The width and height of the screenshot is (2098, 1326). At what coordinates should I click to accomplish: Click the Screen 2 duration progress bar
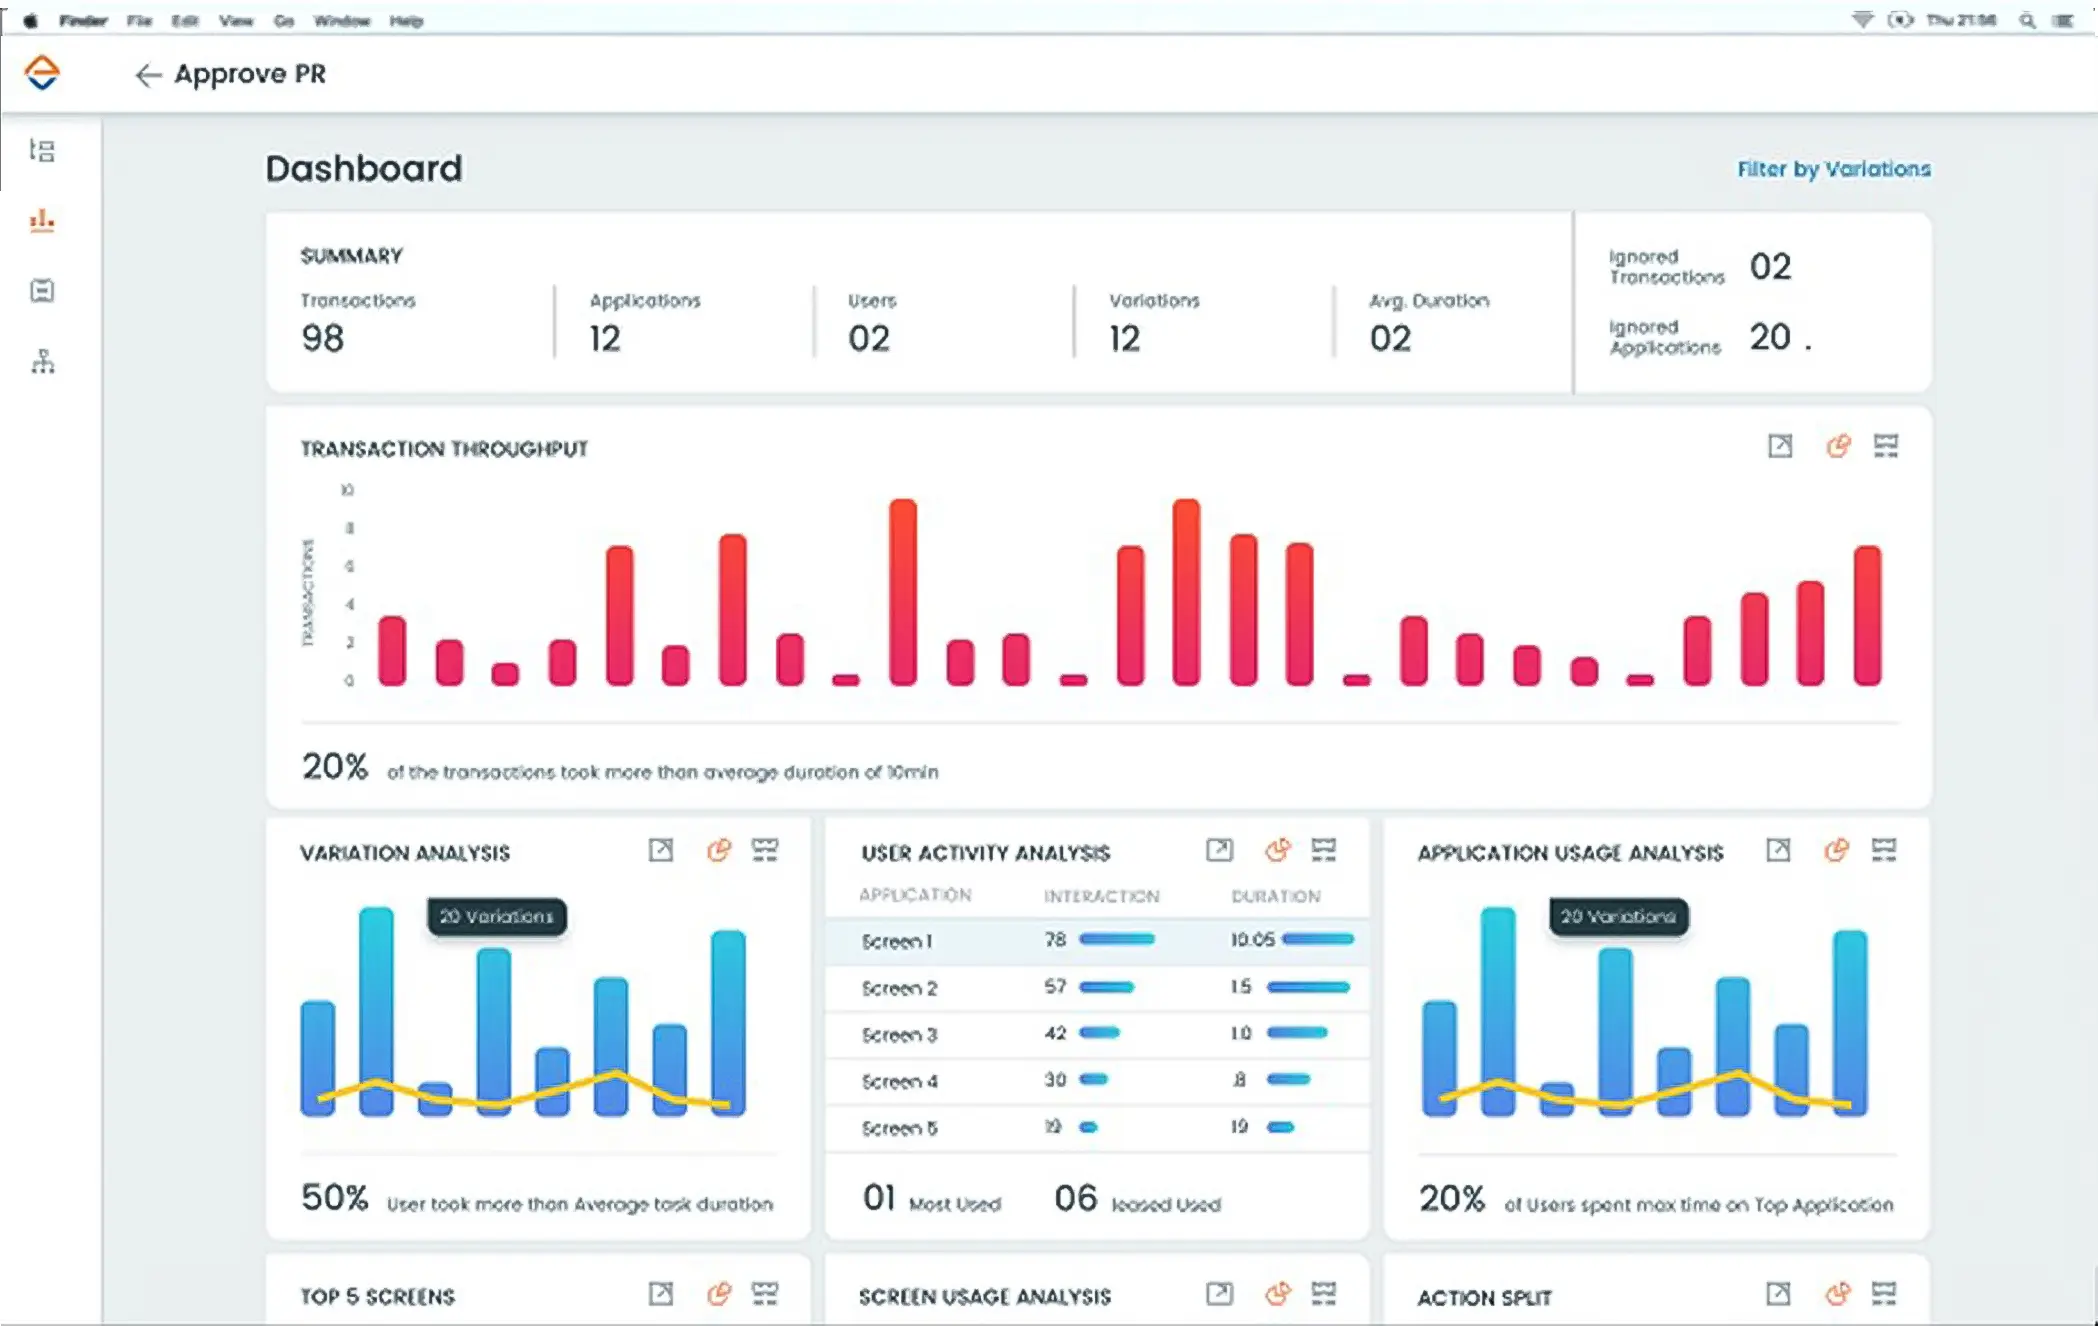(1308, 987)
